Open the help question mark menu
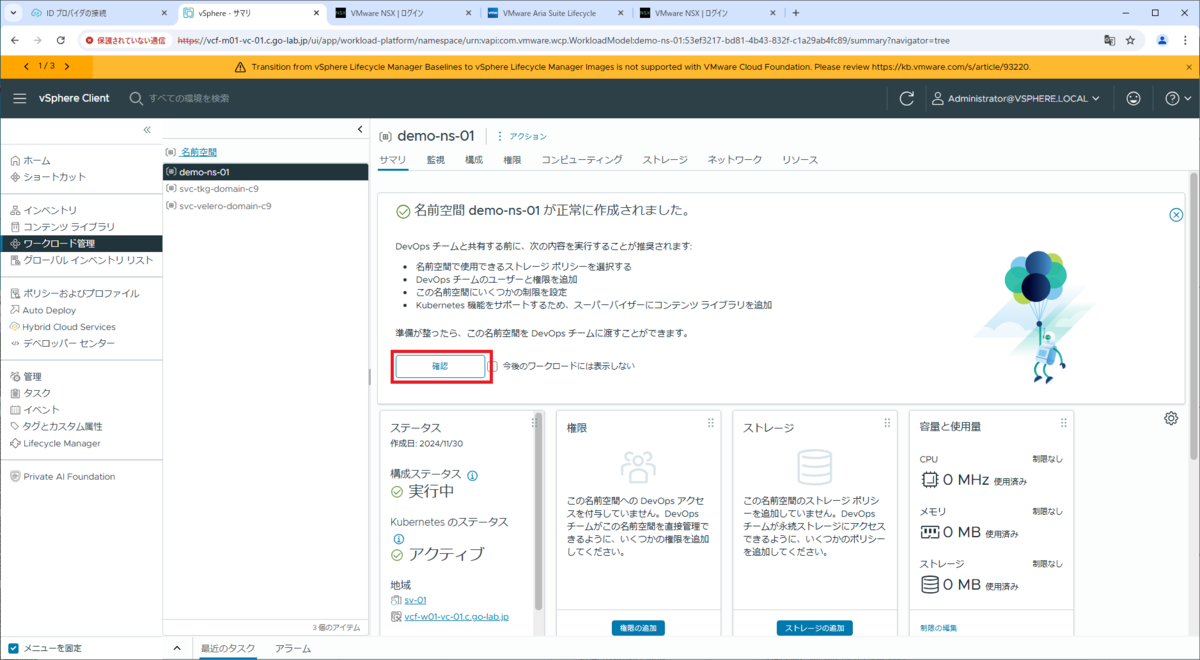Image resolution: width=1200 pixels, height=660 pixels. coord(1178,98)
